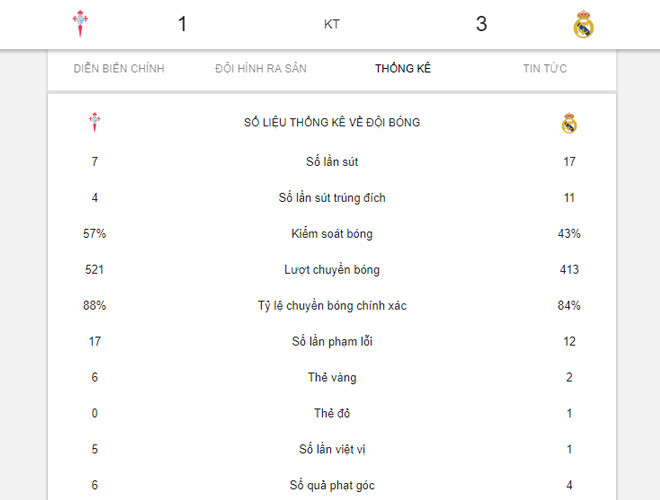
Task: Select the THỐNG KÊ tab
Action: click(403, 69)
